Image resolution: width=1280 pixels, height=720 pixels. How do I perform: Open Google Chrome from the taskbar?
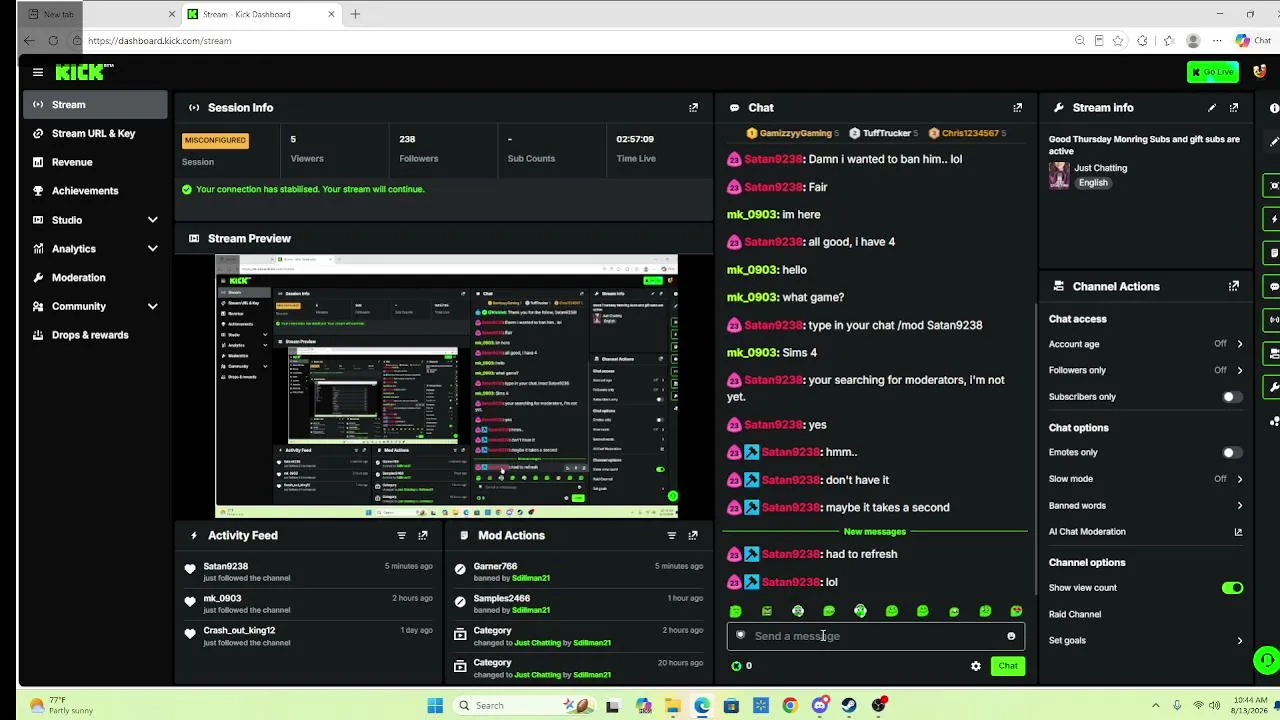coord(790,705)
